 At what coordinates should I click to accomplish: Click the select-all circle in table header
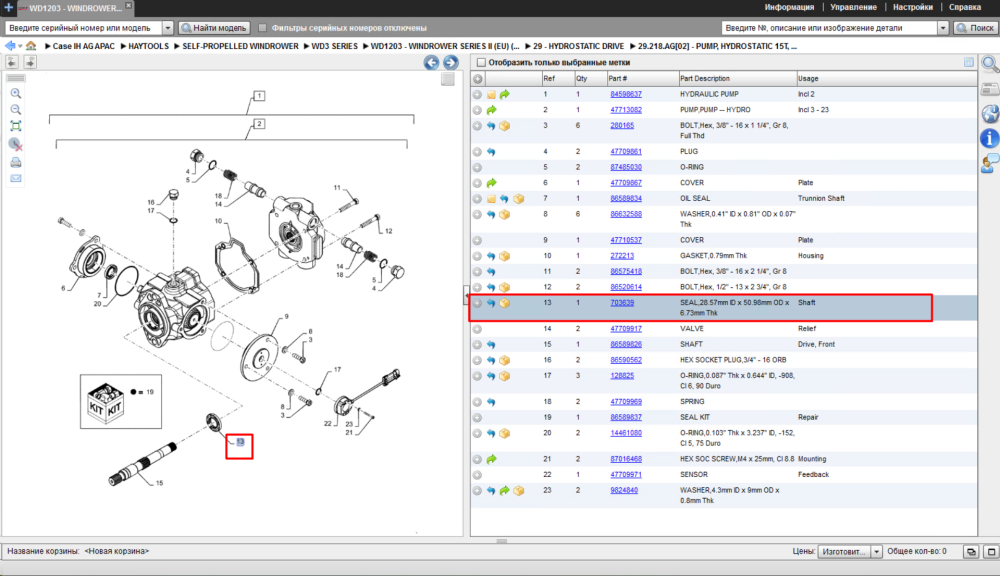pyautogui.click(x=477, y=79)
